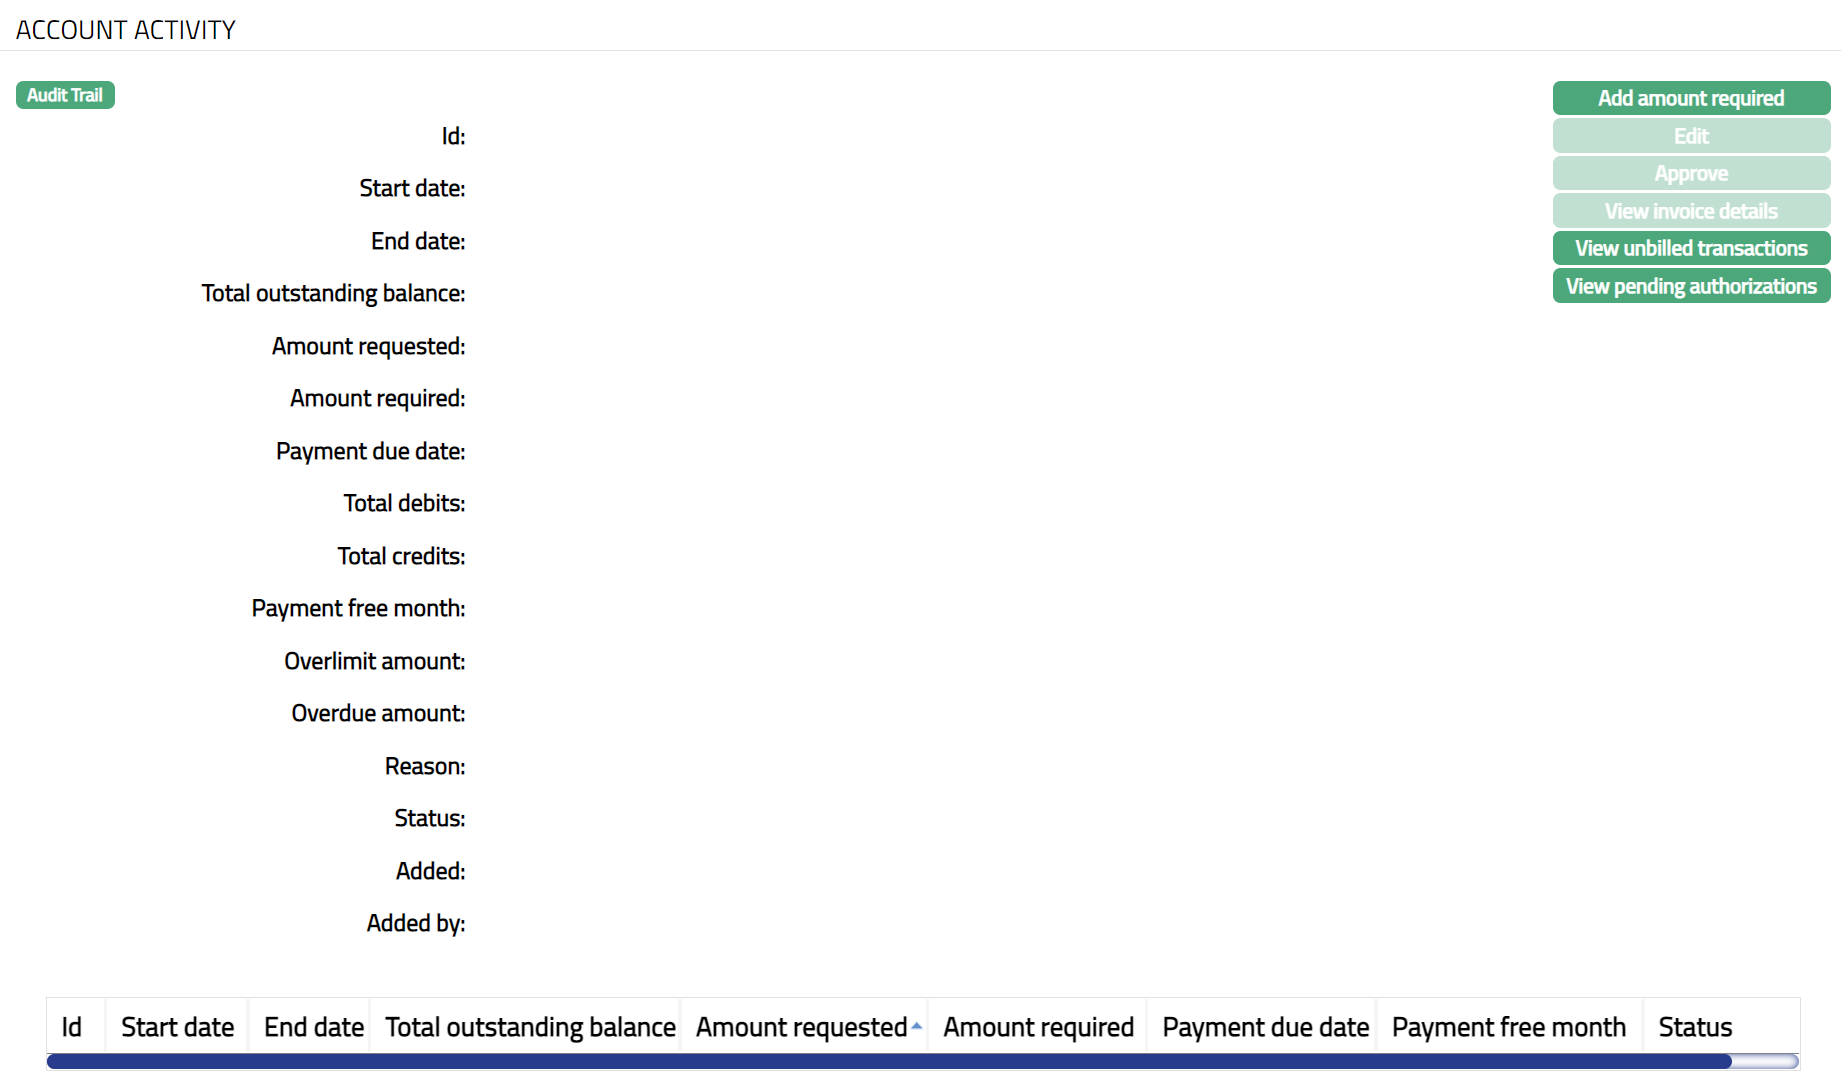Sort table by Id column
Viewport: 1841px width, 1087px height.
[72, 1027]
